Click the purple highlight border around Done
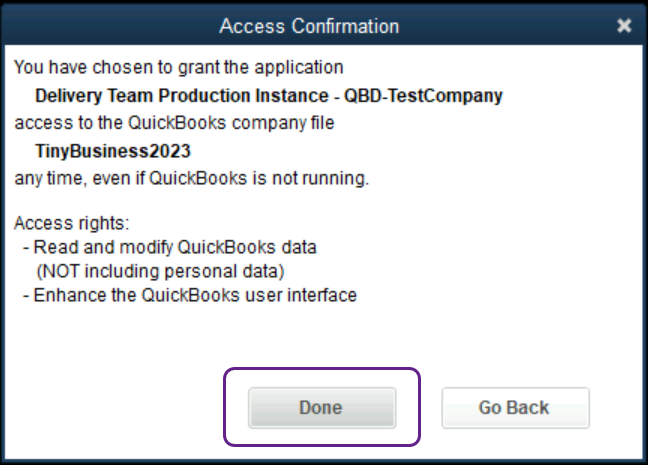 click(225, 408)
